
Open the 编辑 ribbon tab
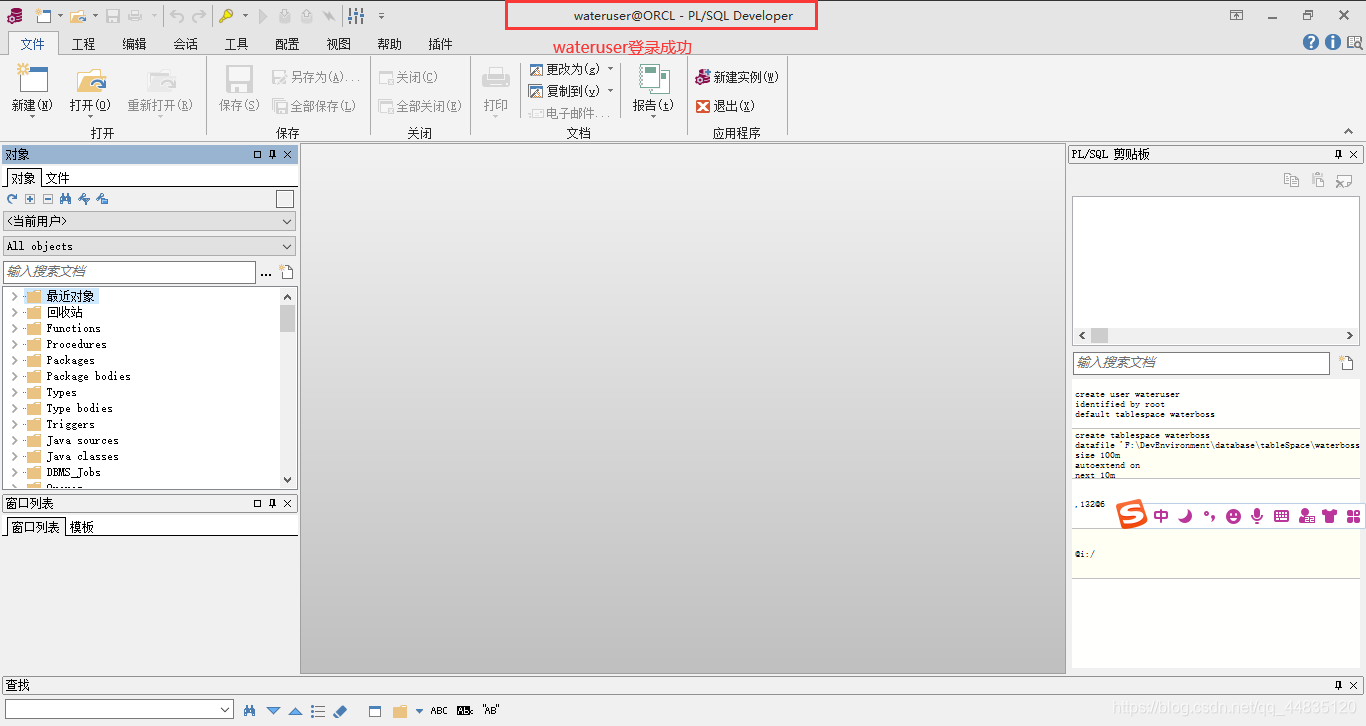pyautogui.click(x=135, y=44)
